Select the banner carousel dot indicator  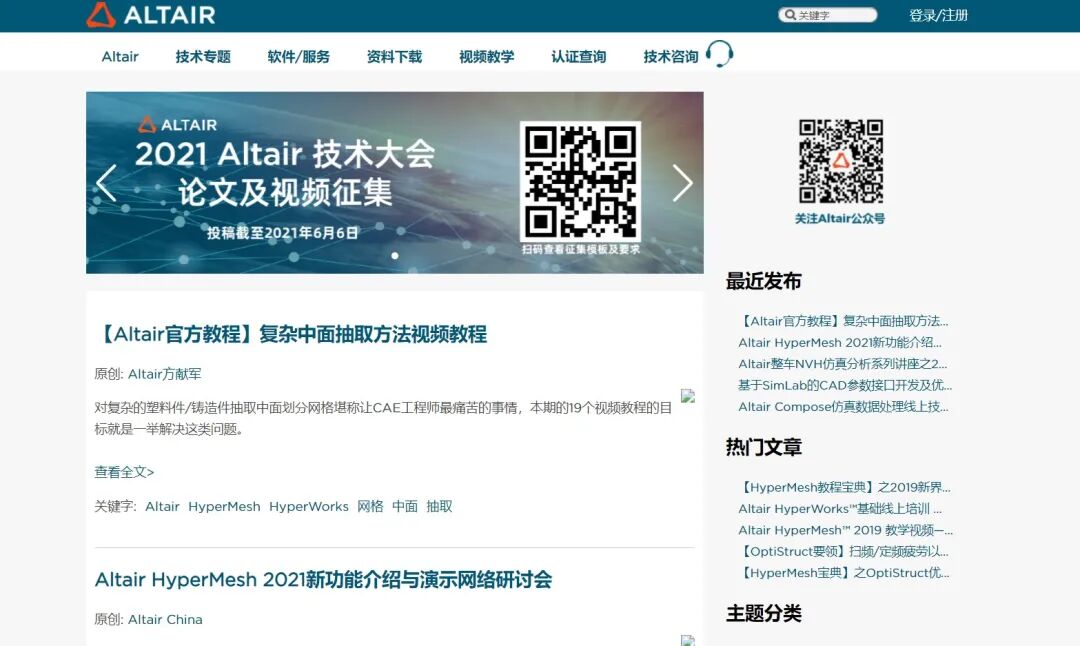pyautogui.click(x=395, y=256)
